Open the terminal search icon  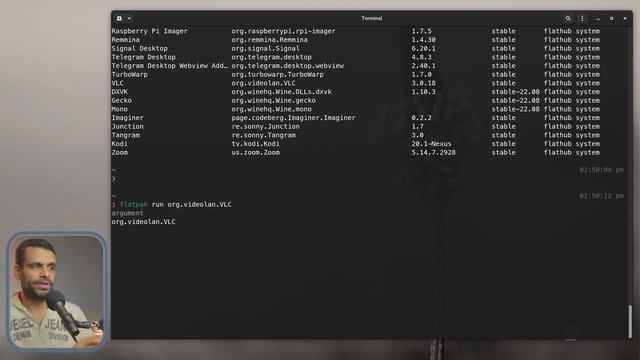[x=568, y=18]
